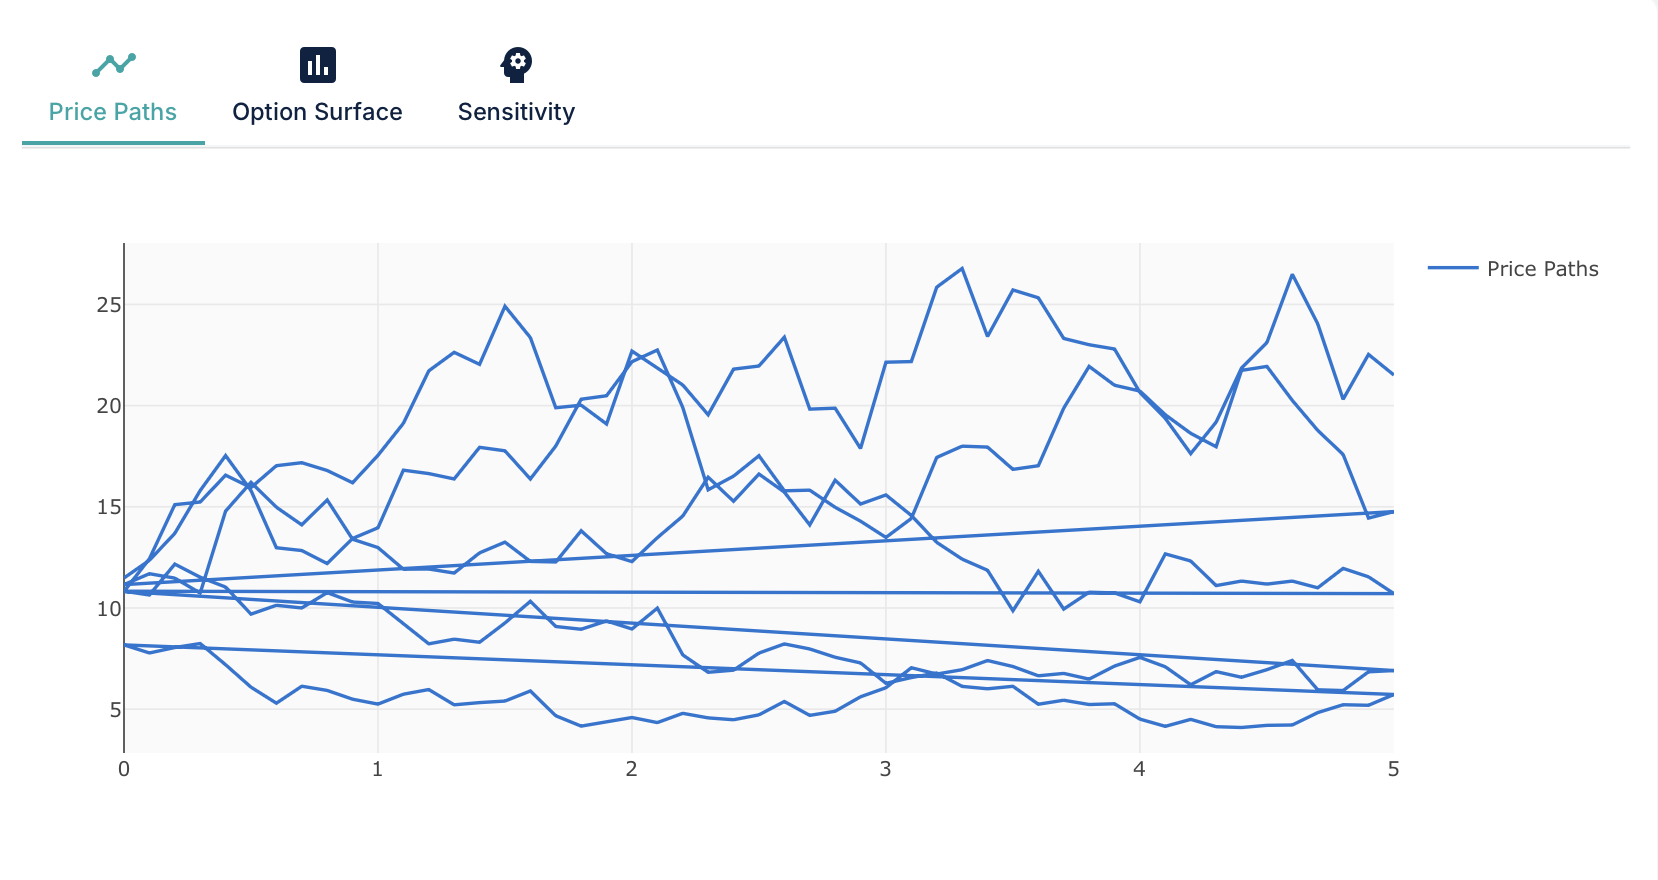Select the Sensitivity tab label

[x=516, y=112]
